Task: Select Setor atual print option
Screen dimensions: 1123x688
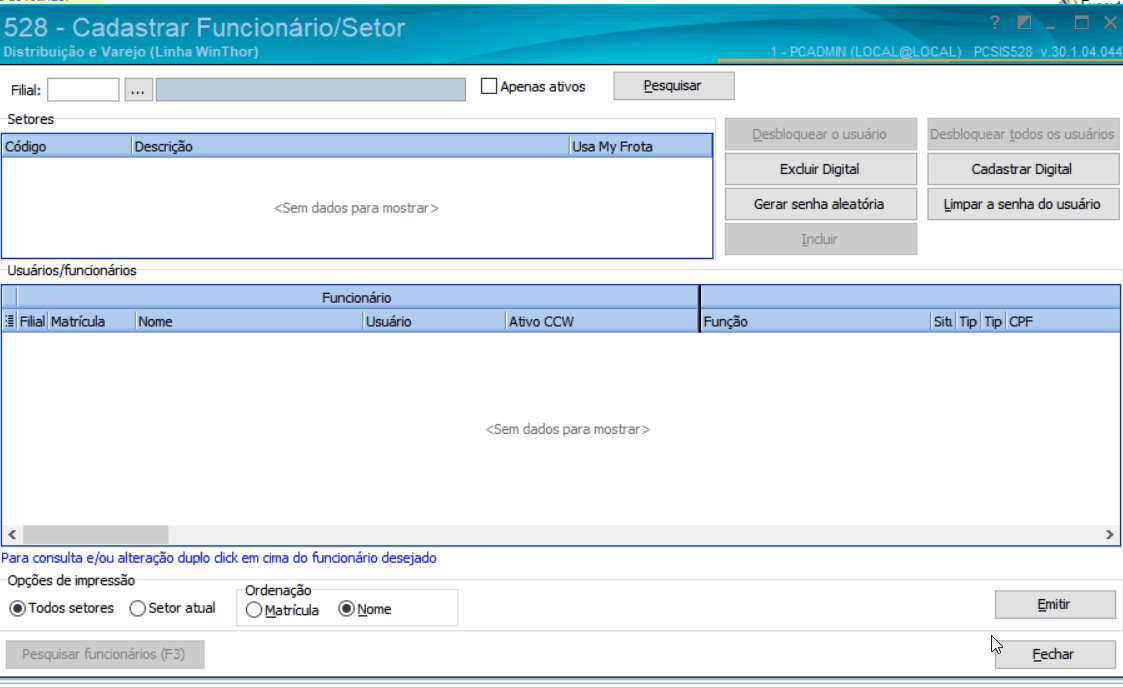Action: (138, 609)
